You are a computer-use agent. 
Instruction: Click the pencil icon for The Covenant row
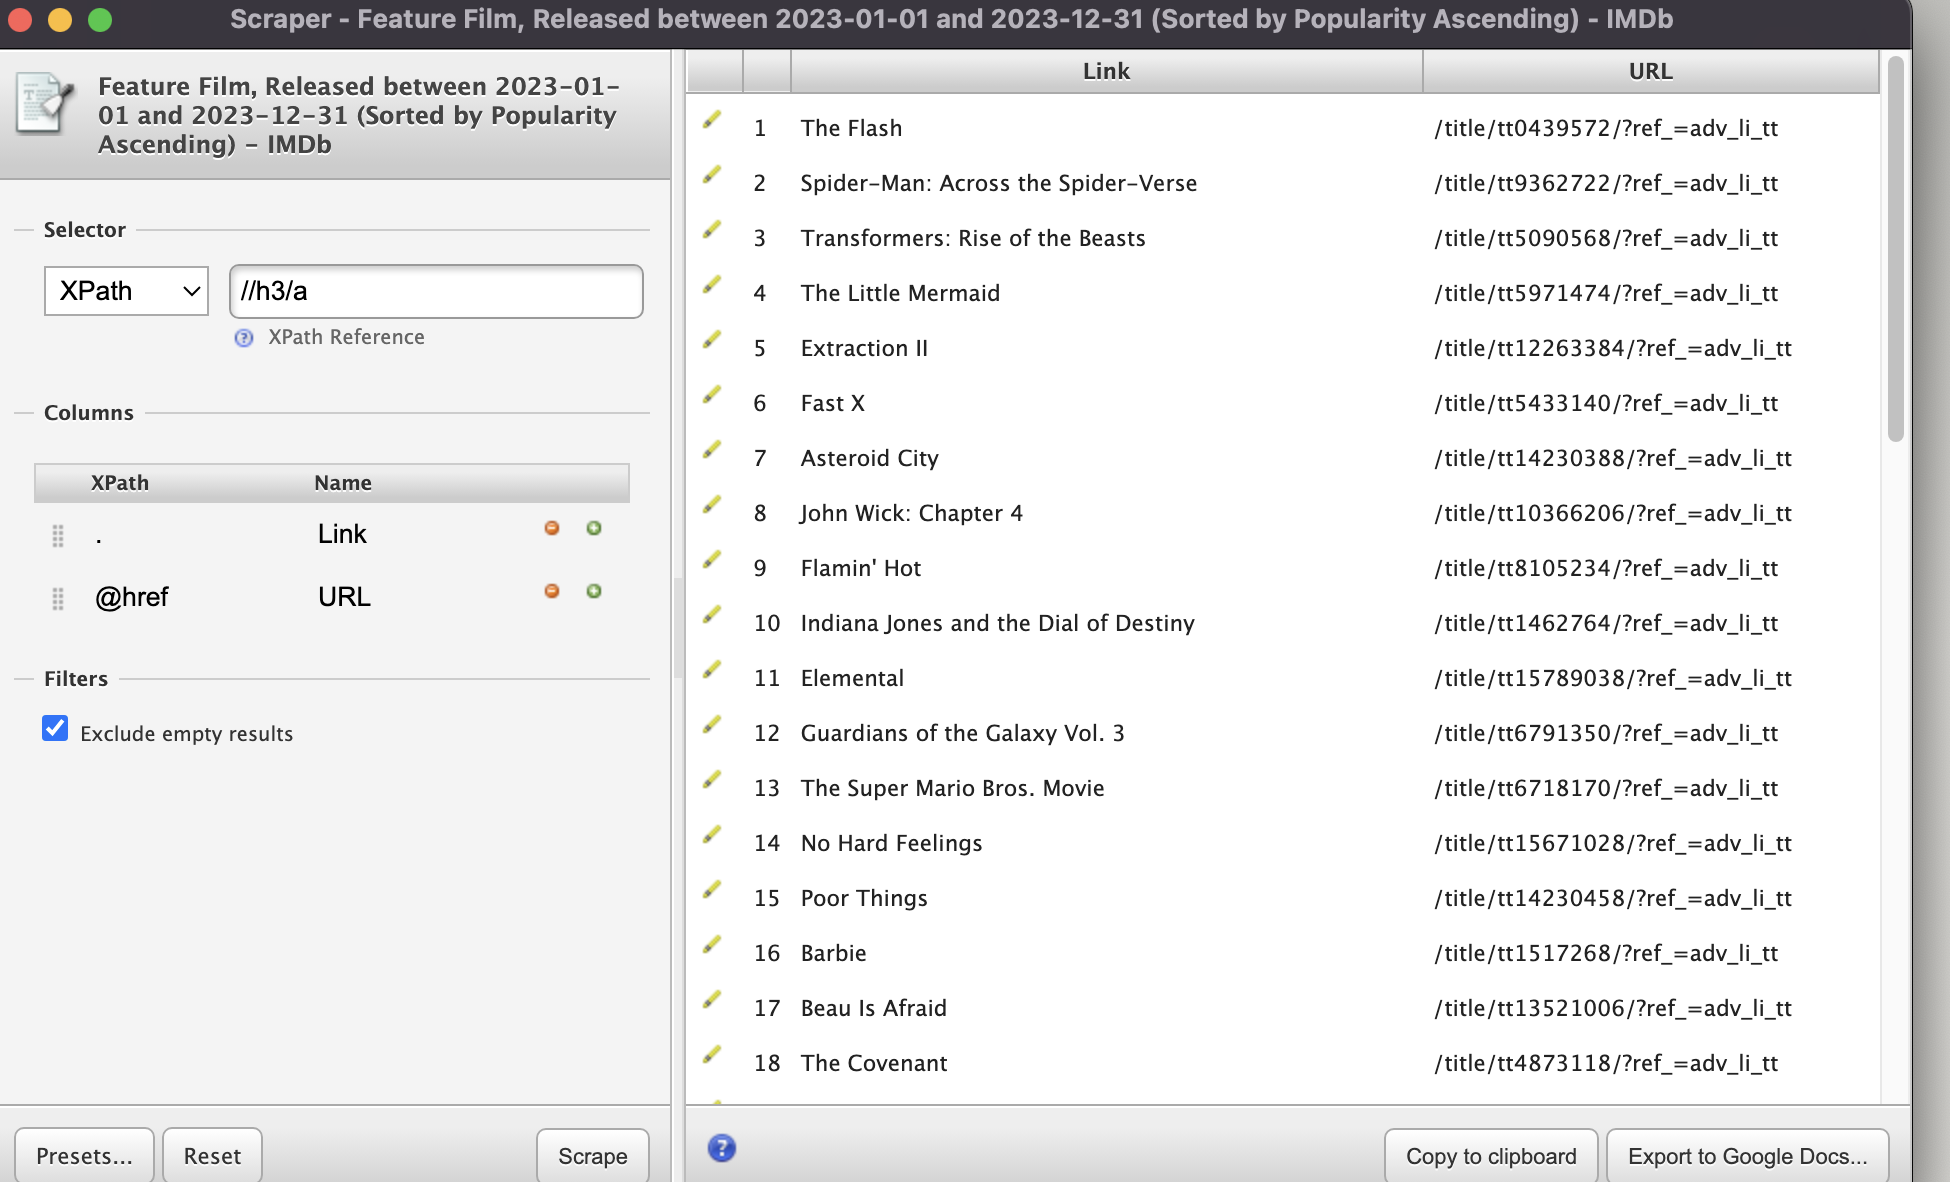[x=712, y=1055]
